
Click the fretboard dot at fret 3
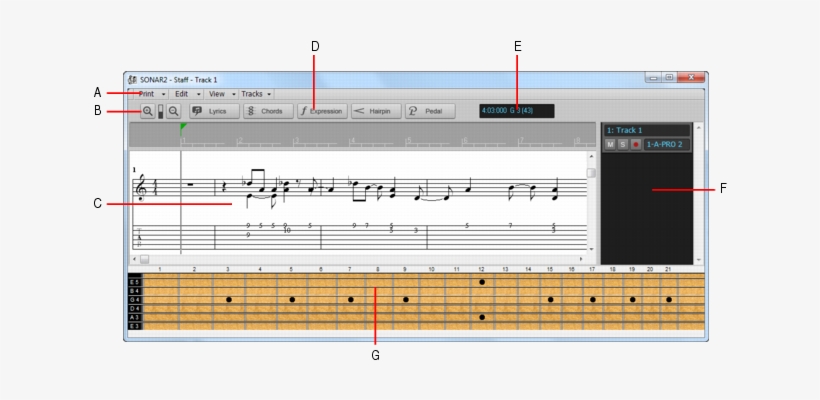(x=229, y=300)
